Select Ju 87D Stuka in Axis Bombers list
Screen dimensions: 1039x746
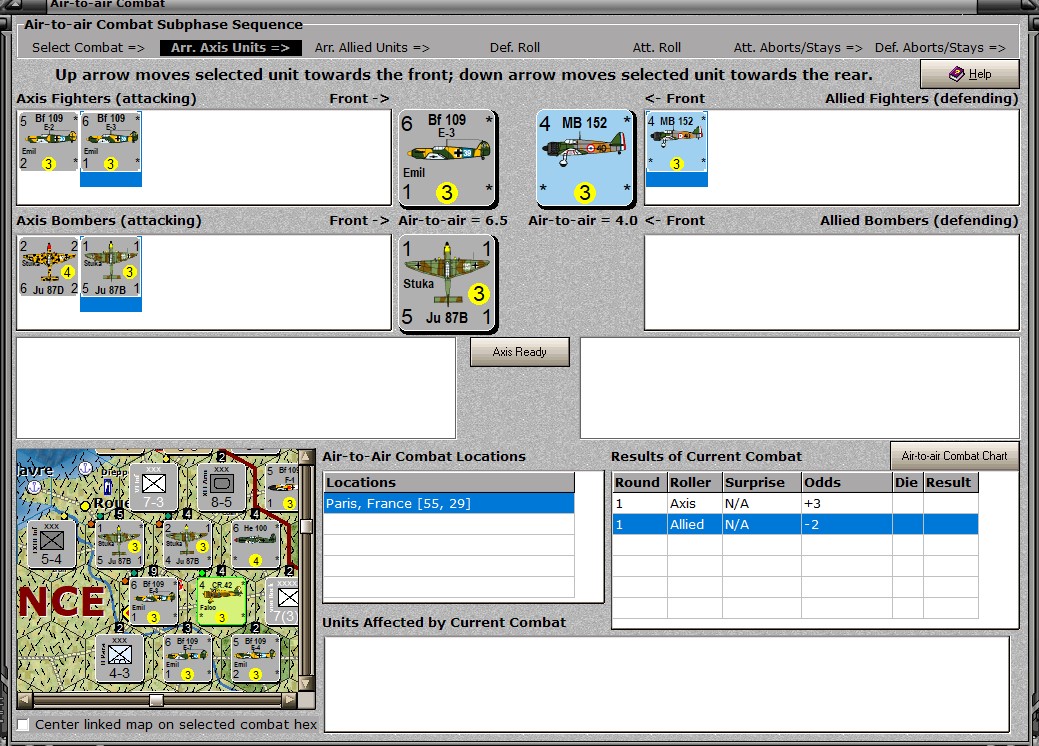pyautogui.click(x=48, y=266)
